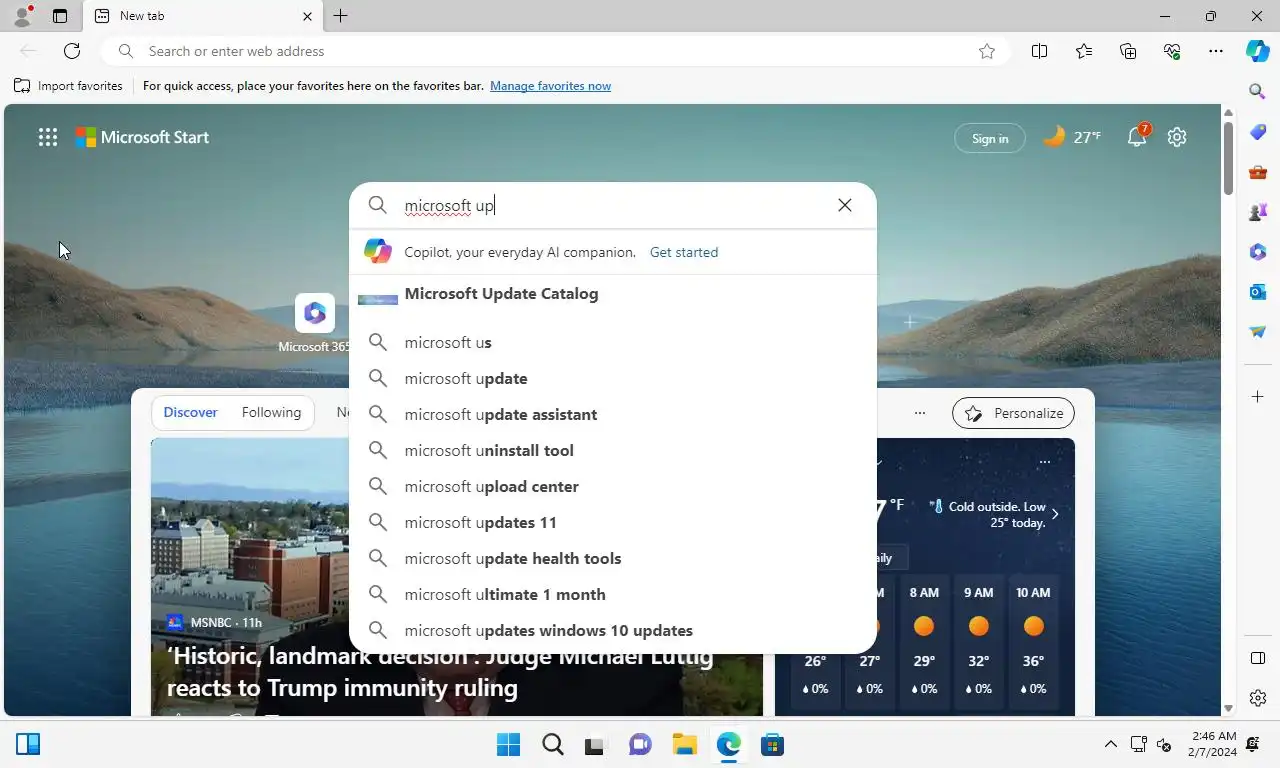The height and width of the screenshot is (768, 1280).
Task: Open the Favorites hub icon
Action: click(1084, 51)
